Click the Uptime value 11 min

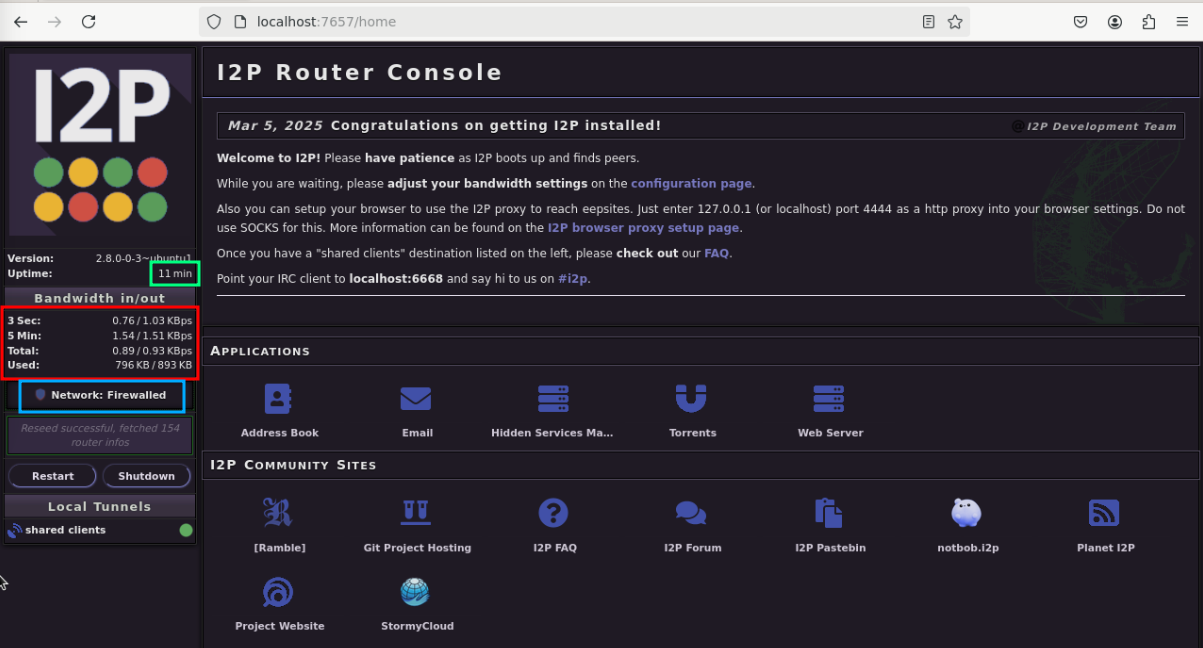[x=175, y=273]
